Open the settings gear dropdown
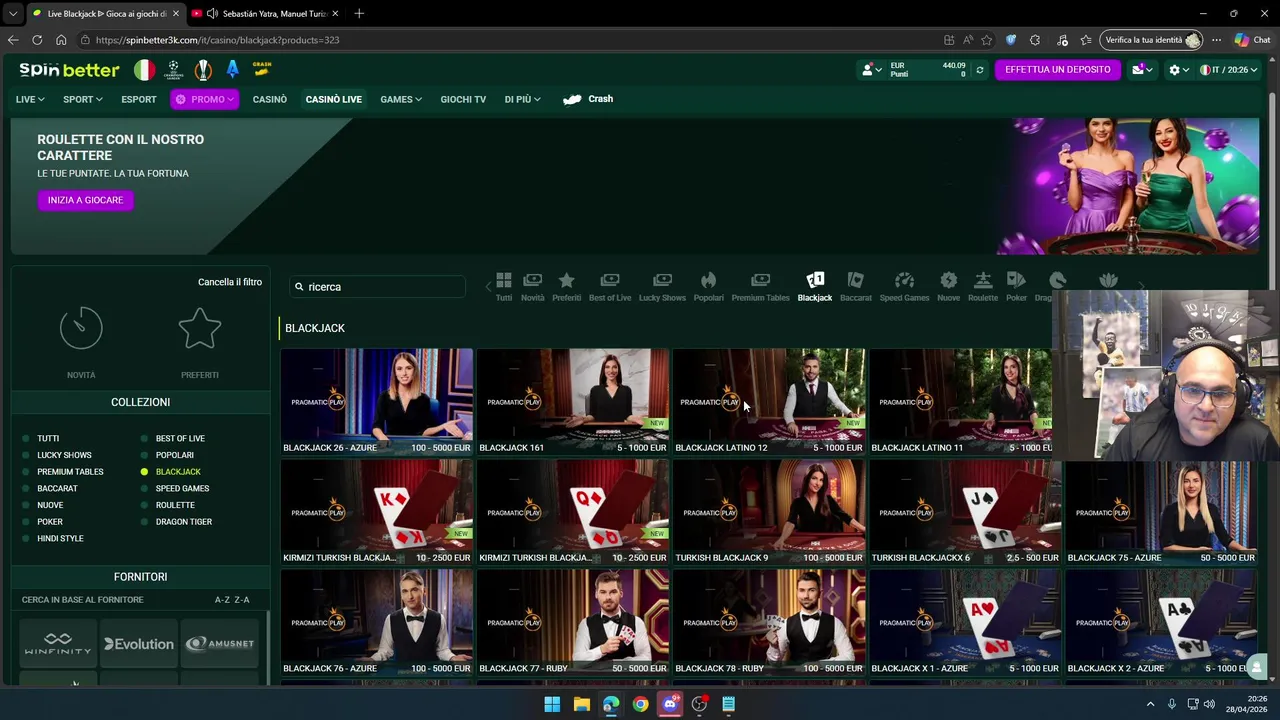The height and width of the screenshot is (720, 1280). 1179,70
